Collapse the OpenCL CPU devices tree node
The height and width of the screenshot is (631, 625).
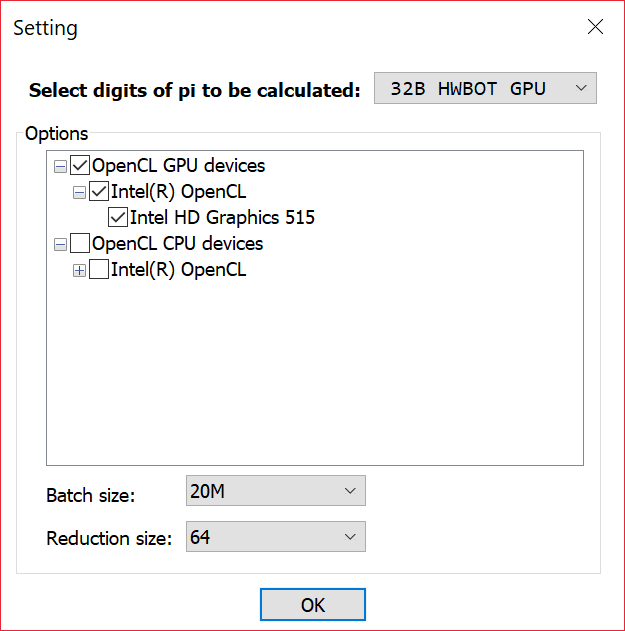click(60, 244)
